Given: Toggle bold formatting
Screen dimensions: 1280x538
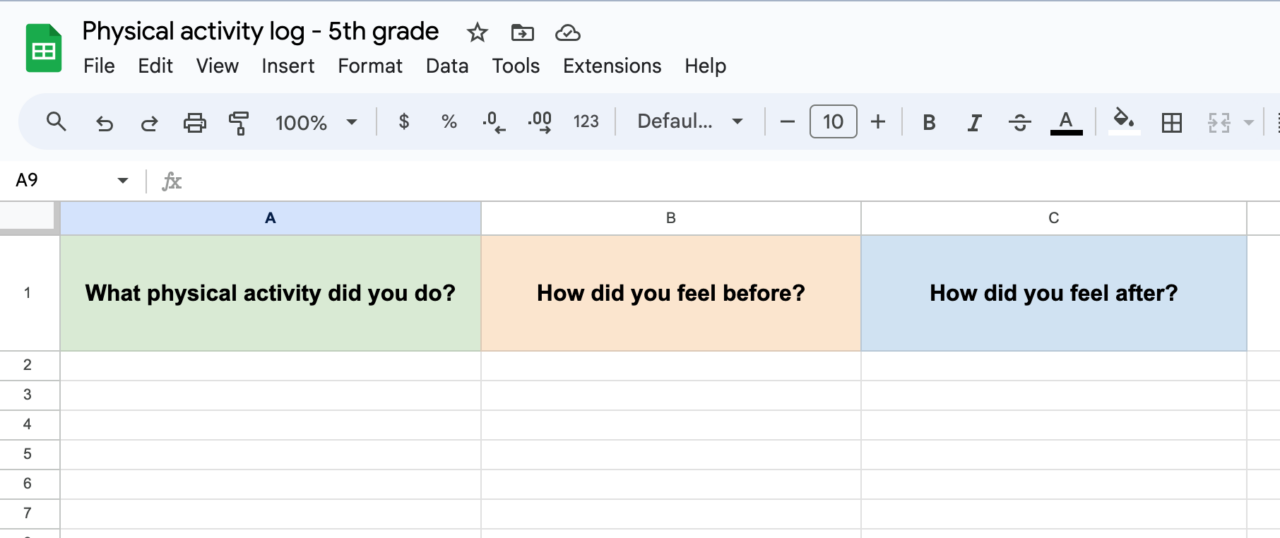Looking at the screenshot, I should click(x=929, y=122).
